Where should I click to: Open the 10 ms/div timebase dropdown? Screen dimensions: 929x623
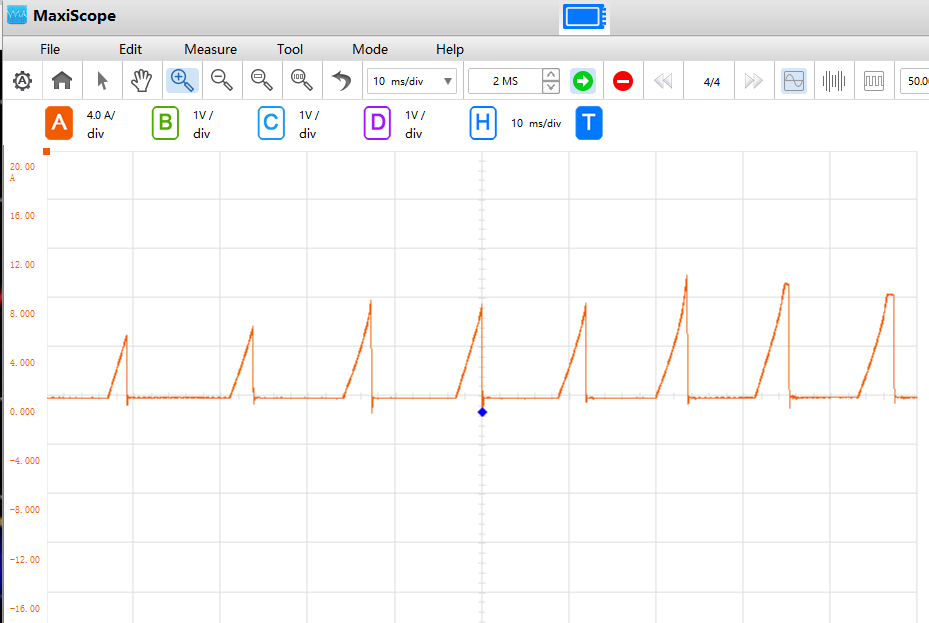click(x=412, y=81)
